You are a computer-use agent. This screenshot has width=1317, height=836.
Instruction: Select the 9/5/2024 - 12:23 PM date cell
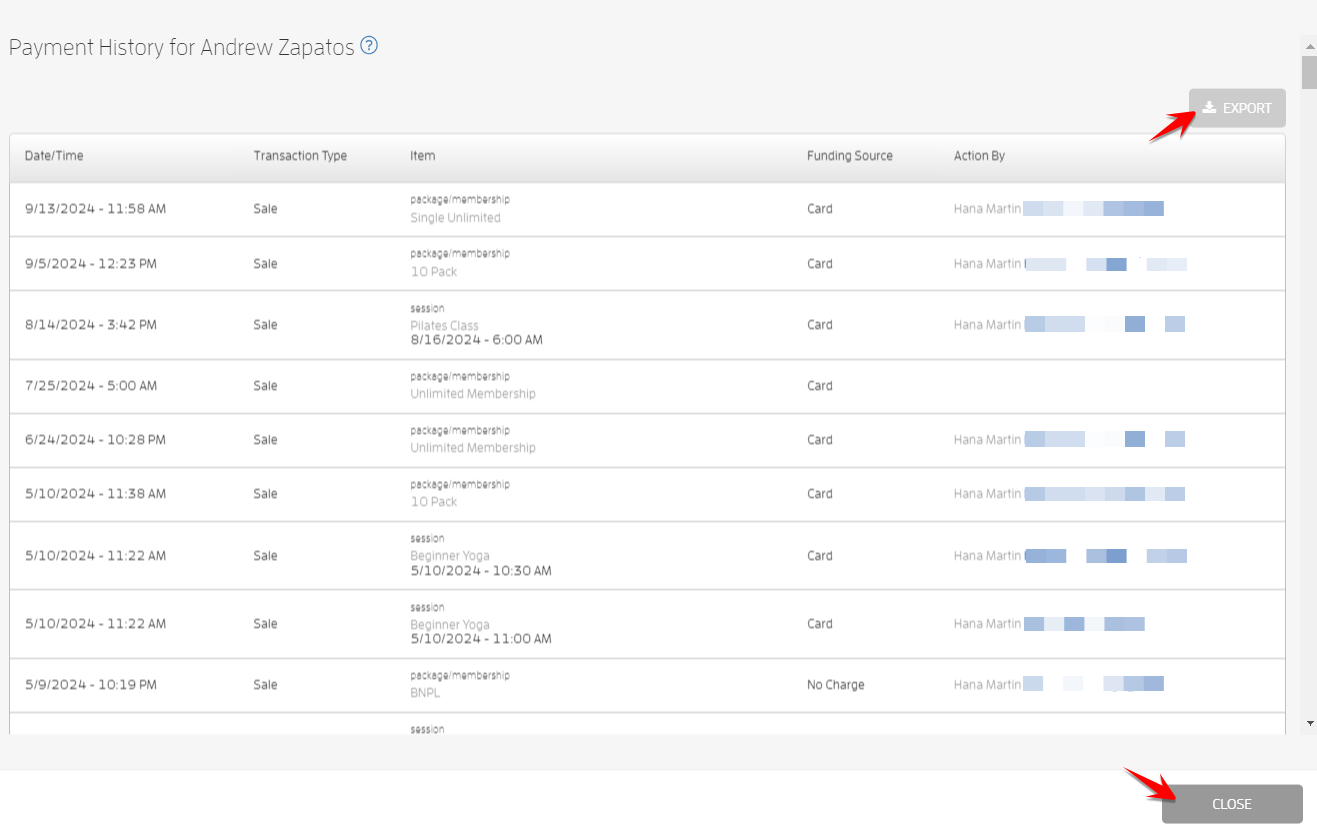[91, 264]
